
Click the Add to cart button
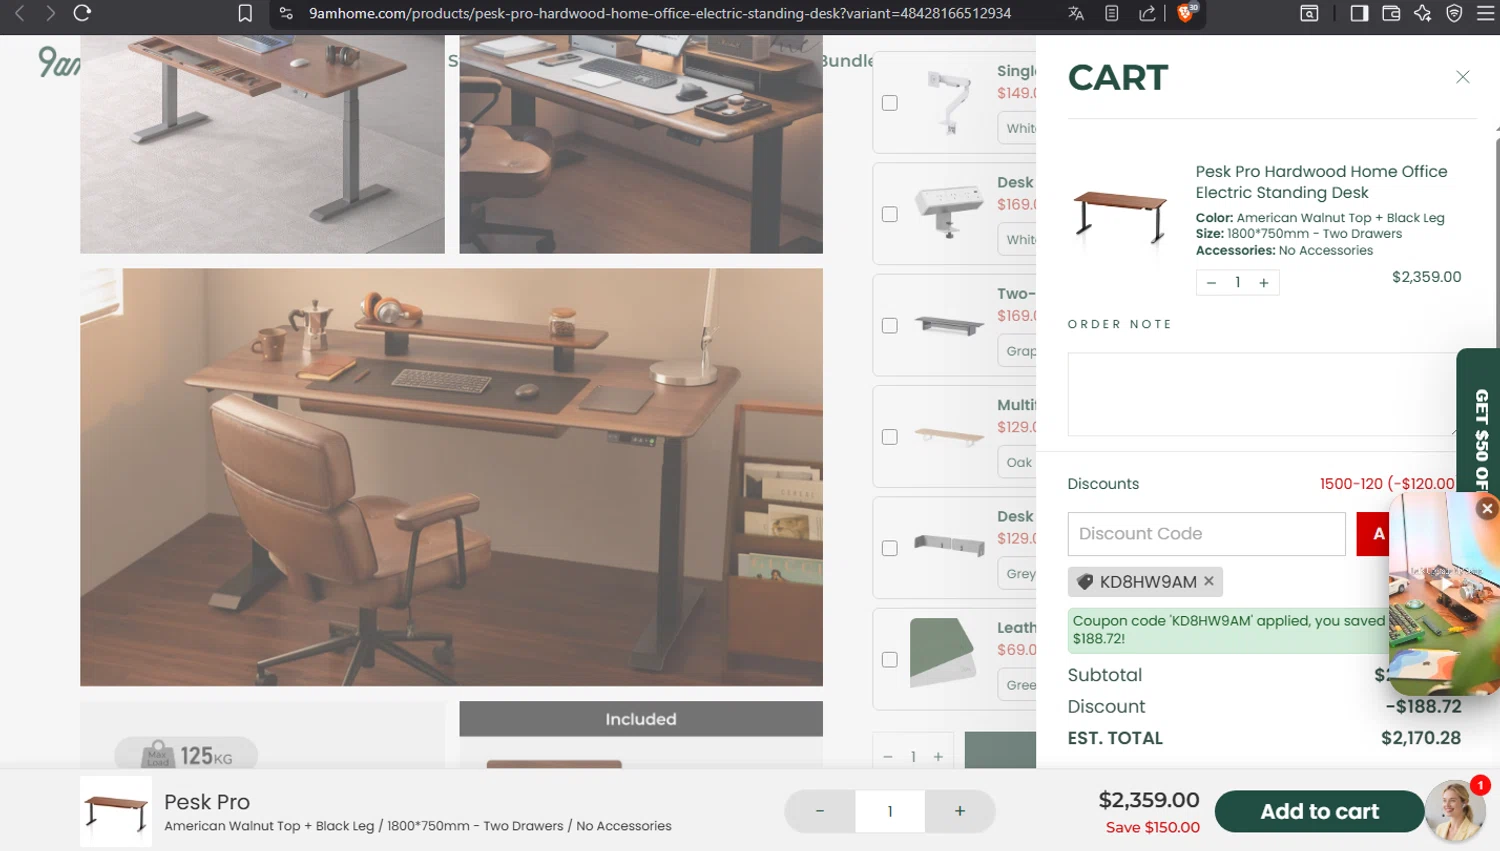click(1319, 811)
